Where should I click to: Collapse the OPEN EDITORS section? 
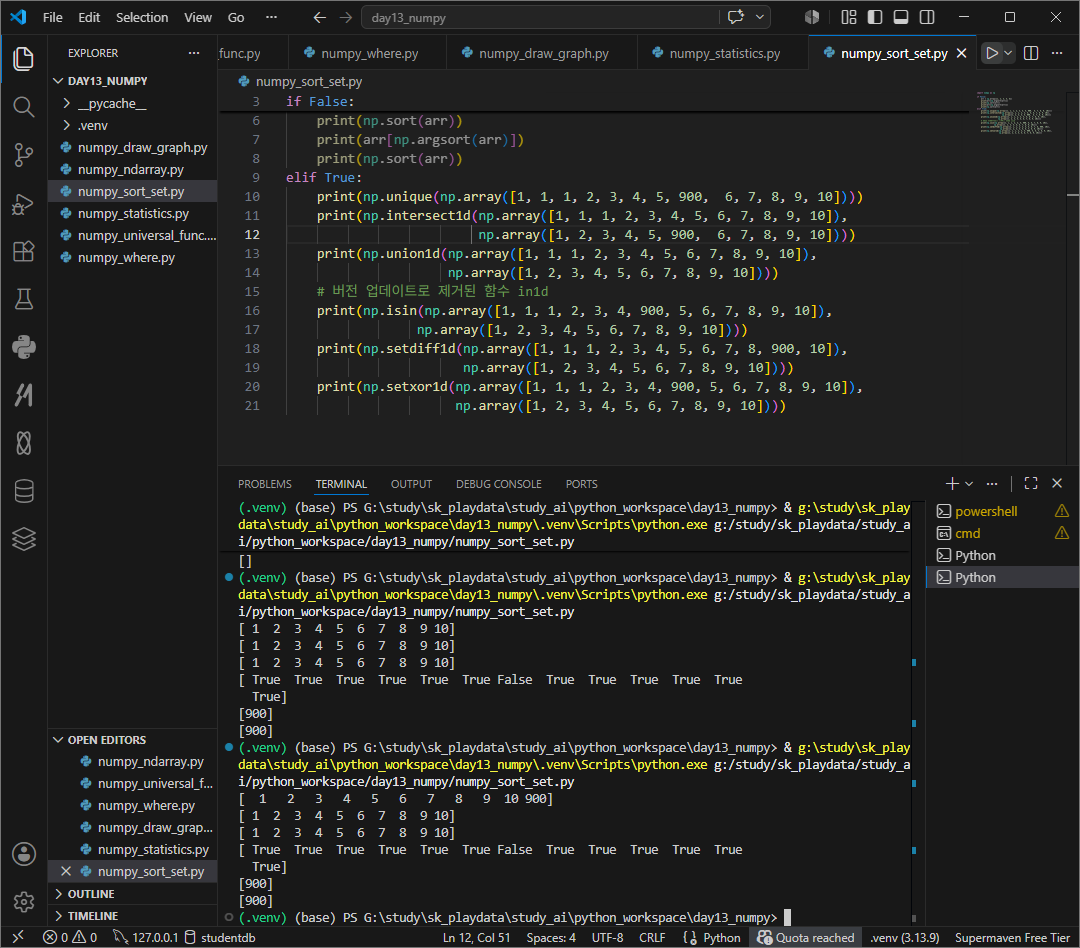click(132, 739)
